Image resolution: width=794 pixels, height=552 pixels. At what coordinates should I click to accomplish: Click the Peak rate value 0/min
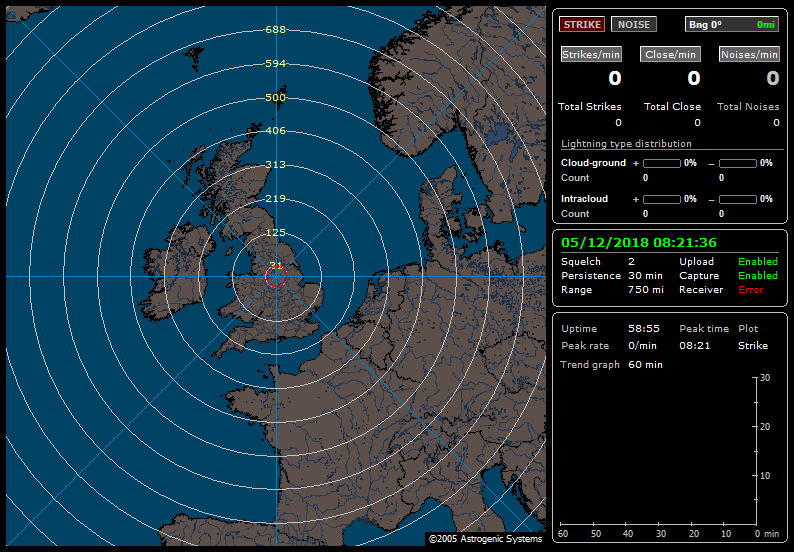pyautogui.click(x=642, y=345)
